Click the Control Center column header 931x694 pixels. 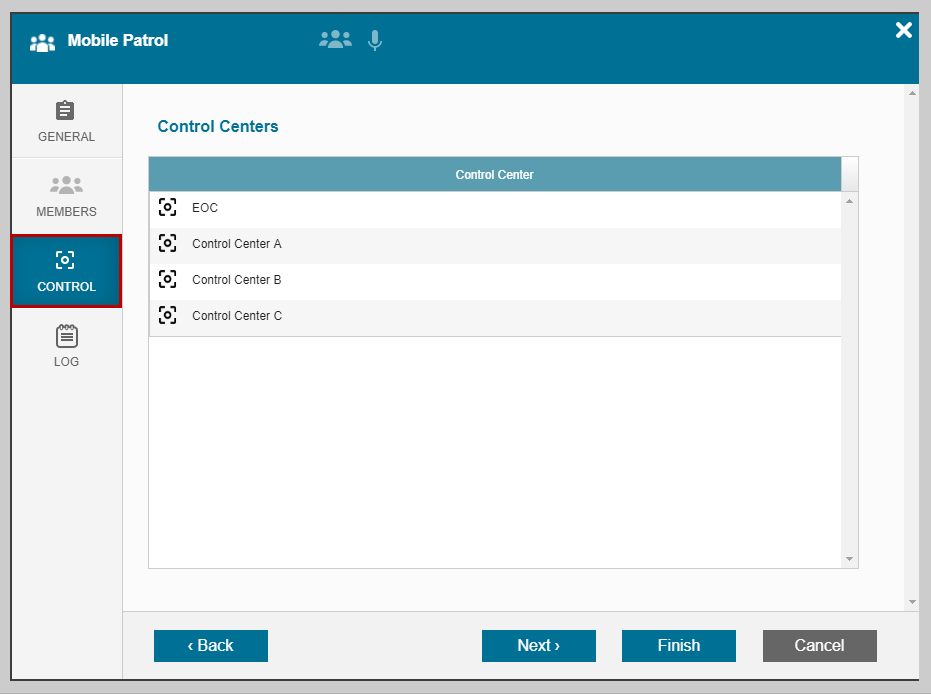click(x=495, y=175)
